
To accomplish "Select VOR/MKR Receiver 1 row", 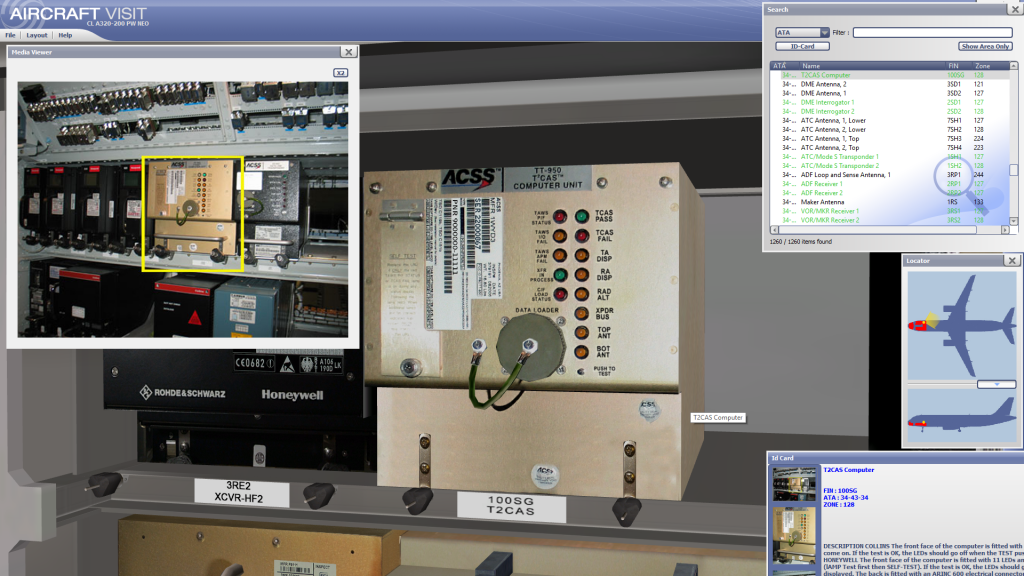I will 889,212.
